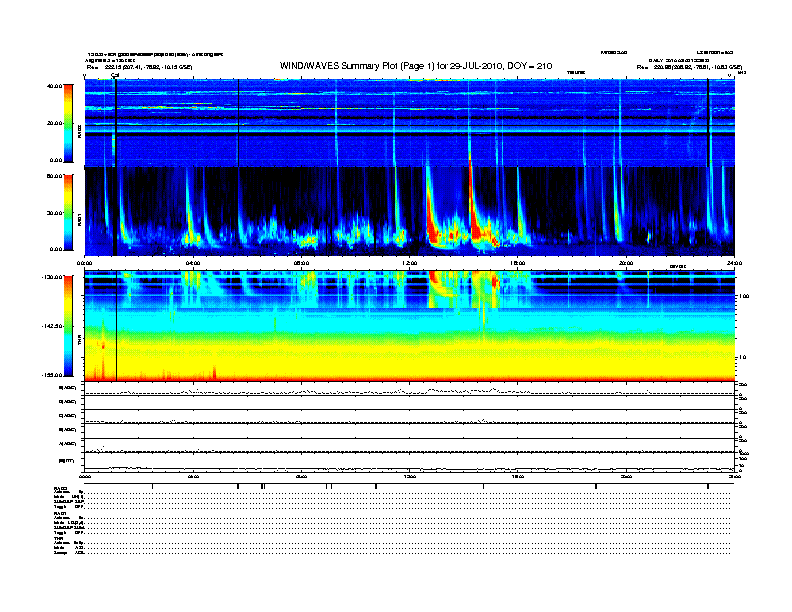Screen dimensions: 792x612
Task: Click the '20:00' label under the RAD1 spectrogram
Action: pos(626,263)
